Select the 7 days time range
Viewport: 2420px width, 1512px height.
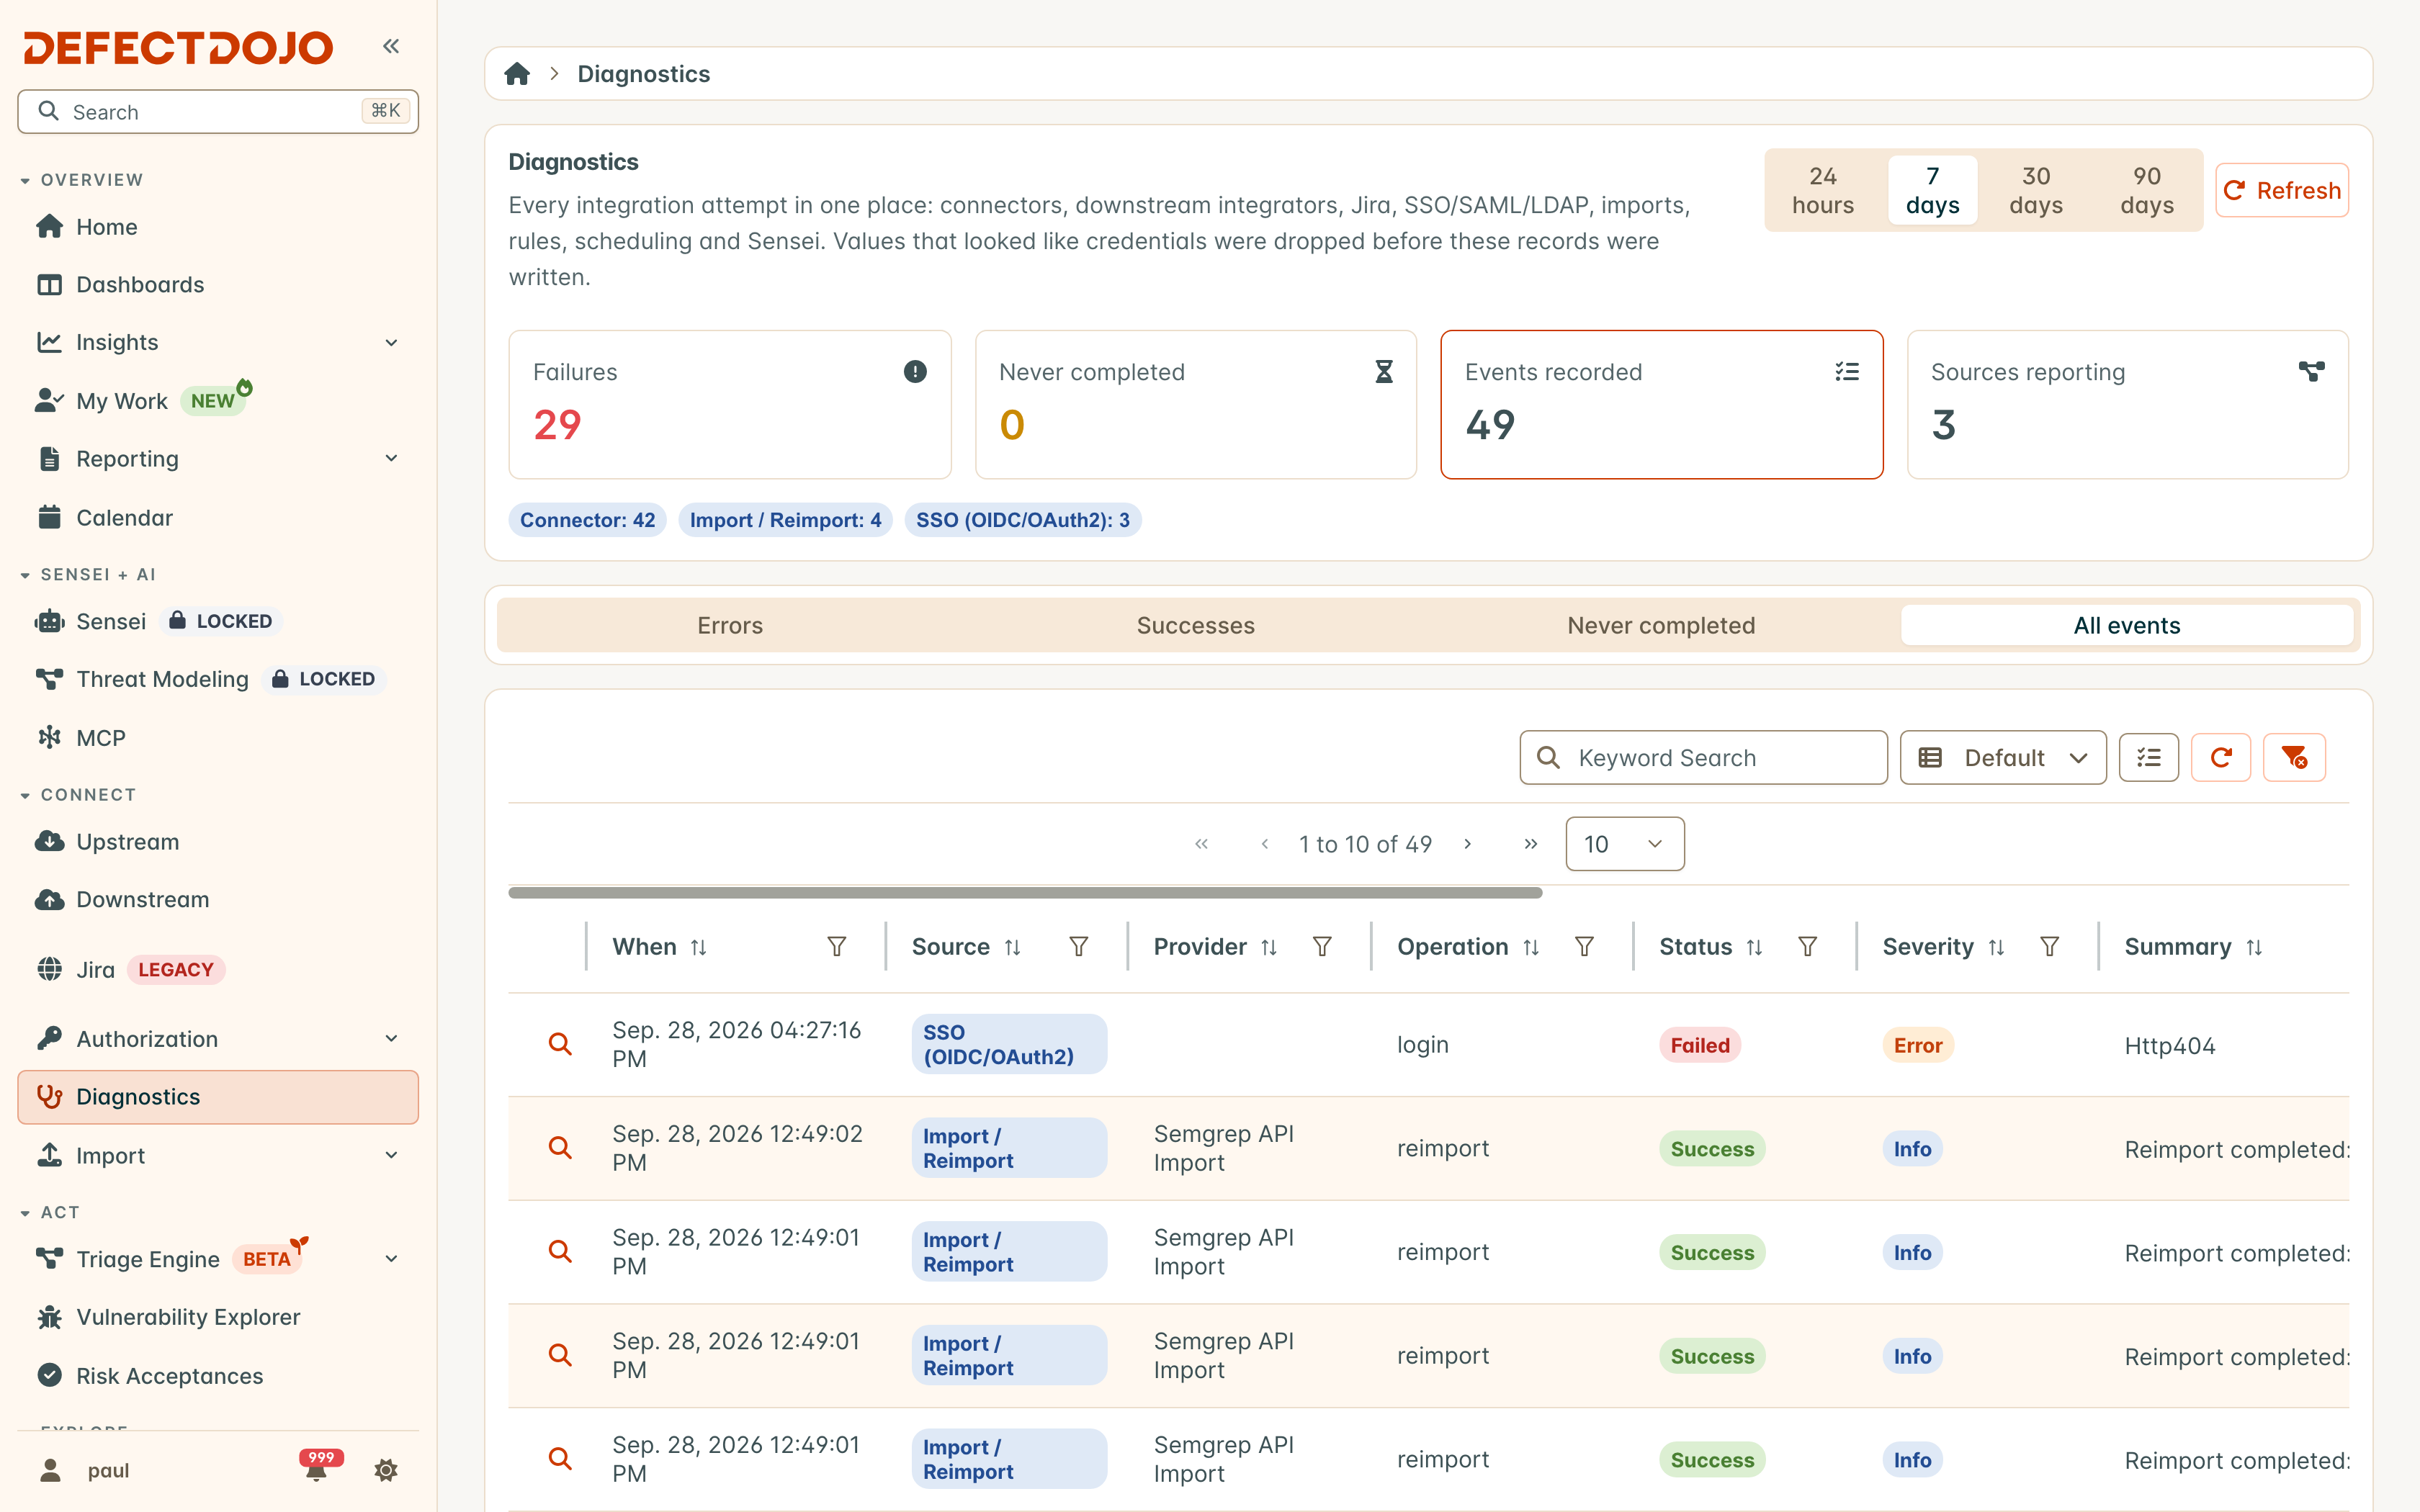[x=1932, y=190]
